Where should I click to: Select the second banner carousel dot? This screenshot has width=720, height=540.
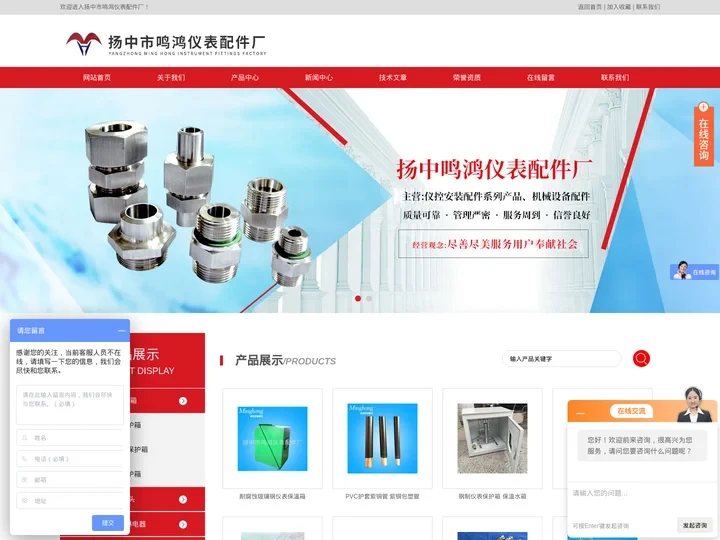pyautogui.click(x=369, y=298)
